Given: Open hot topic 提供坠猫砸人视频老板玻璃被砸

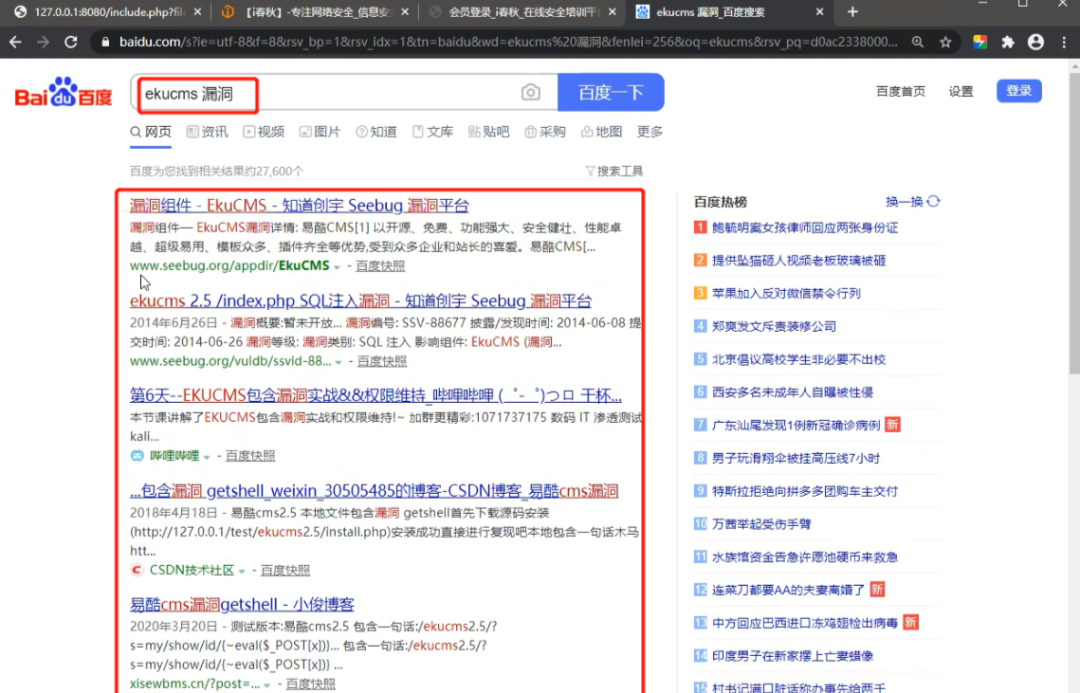Looking at the screenshot, I should 798,260.
